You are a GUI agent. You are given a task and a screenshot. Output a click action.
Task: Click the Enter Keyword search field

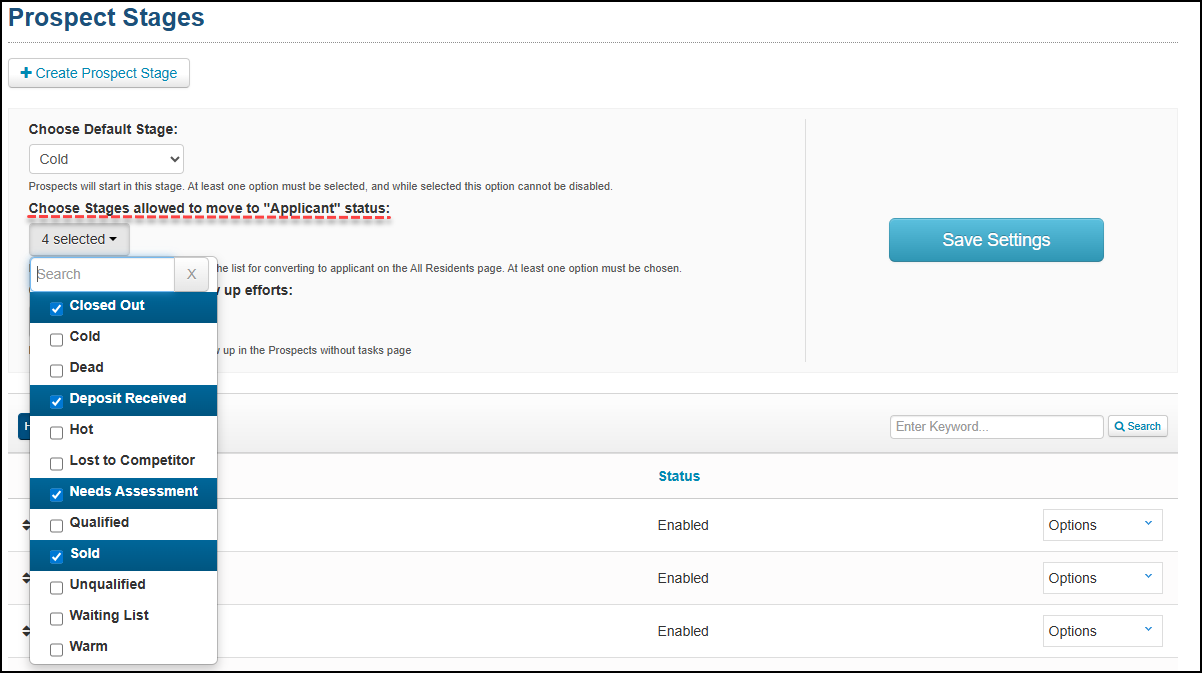(x=997, y=427)
